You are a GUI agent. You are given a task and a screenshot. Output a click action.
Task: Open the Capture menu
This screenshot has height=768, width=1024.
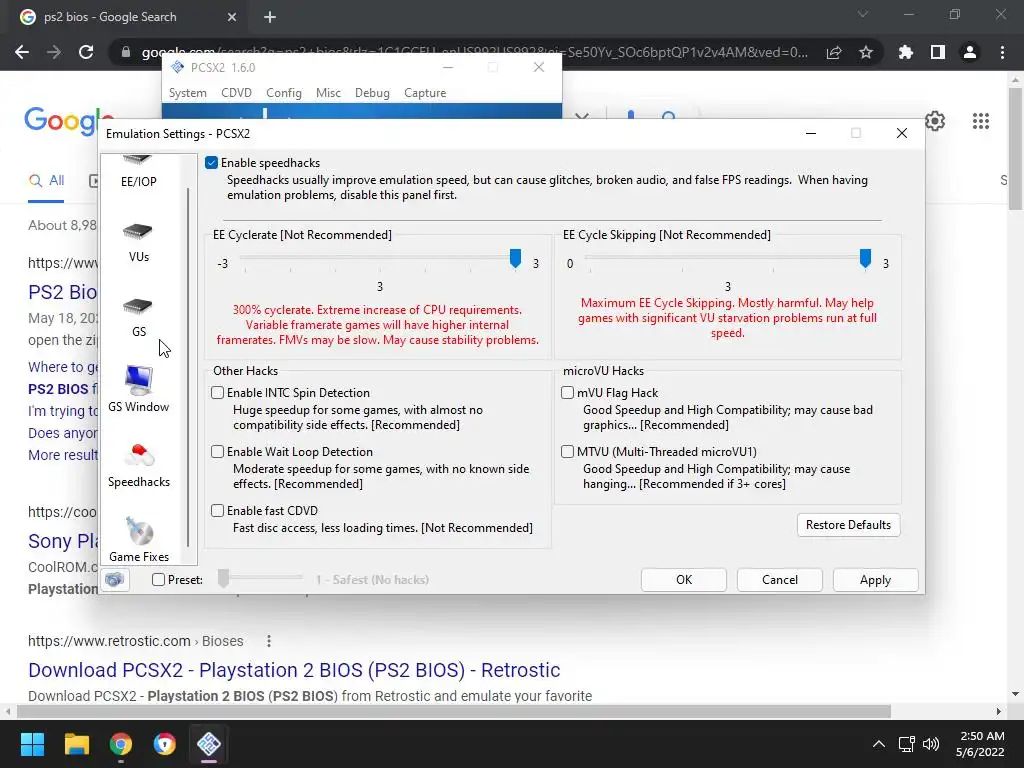[424, 93]
